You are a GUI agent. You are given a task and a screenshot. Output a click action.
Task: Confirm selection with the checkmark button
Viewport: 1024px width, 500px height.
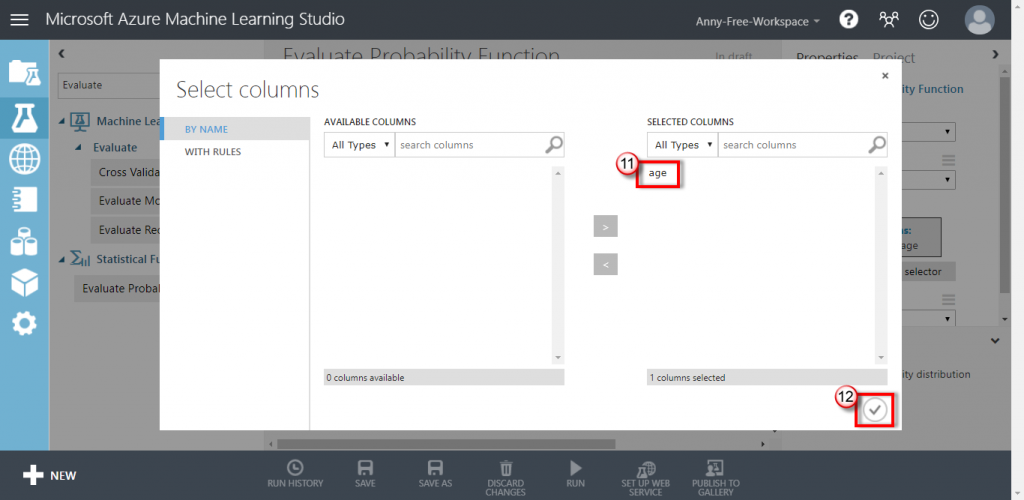tap(875, 410)
